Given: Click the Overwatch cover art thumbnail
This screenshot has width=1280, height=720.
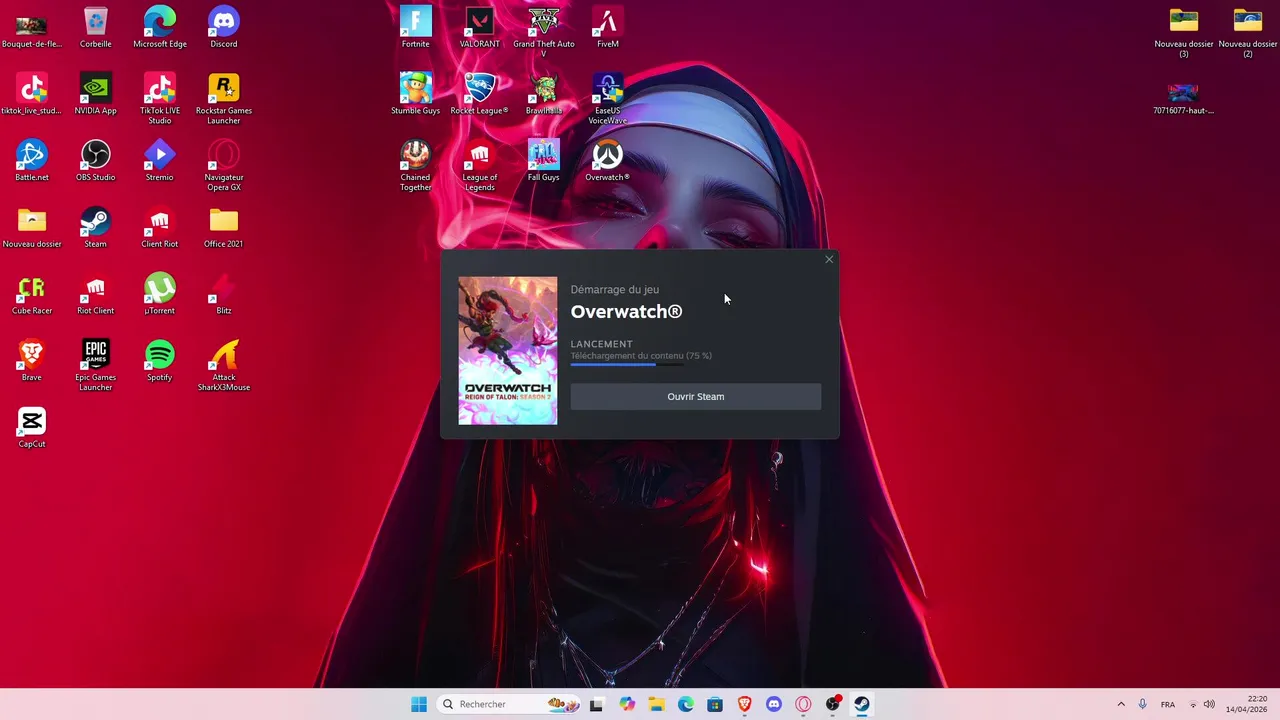Looking at the screenshot, I should 508,351.
